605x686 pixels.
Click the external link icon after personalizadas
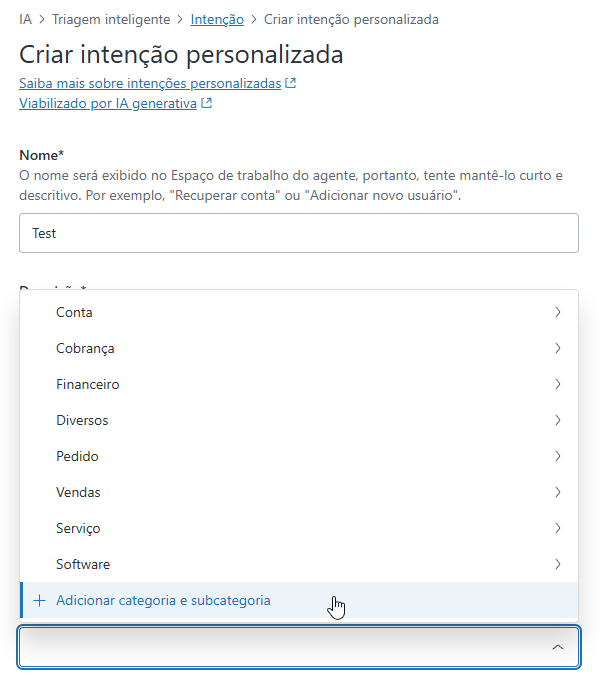290,83
